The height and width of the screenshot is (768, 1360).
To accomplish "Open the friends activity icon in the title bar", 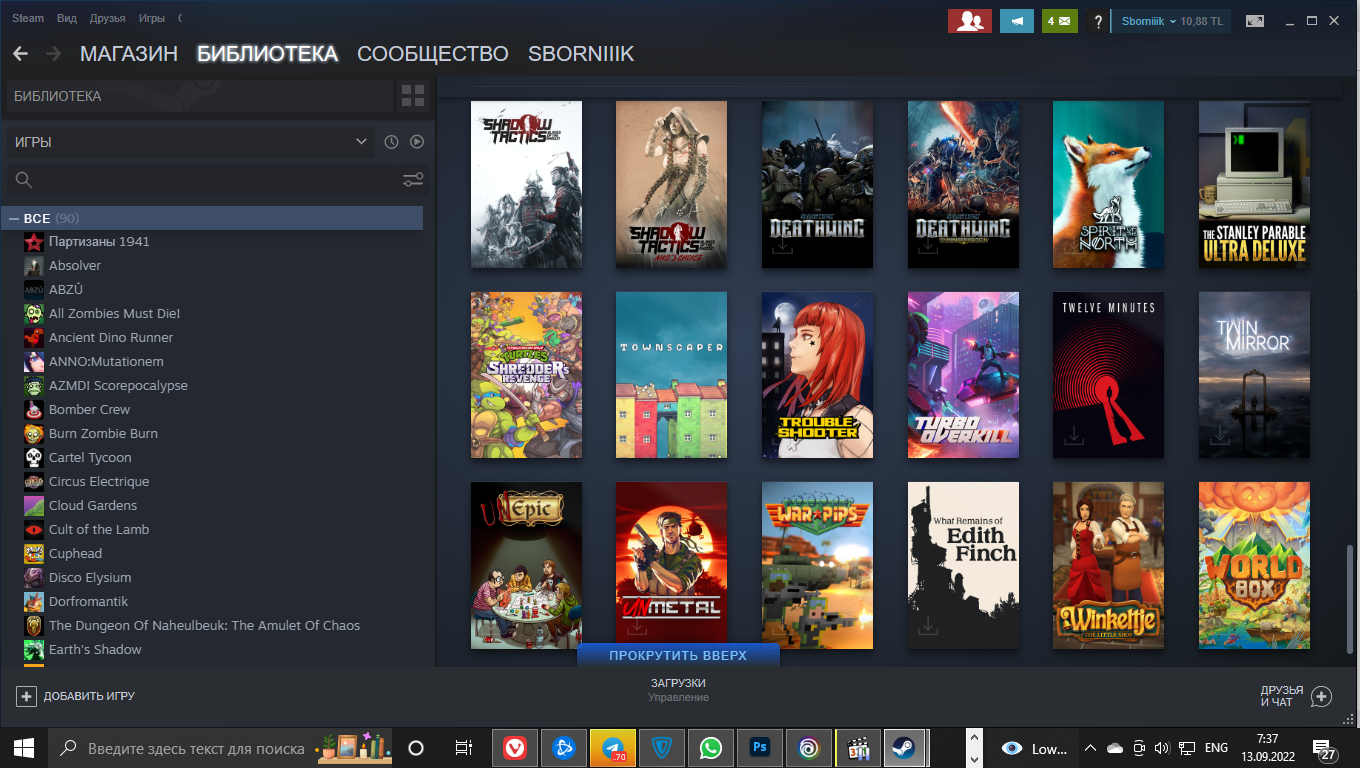I will pyautogui.click(x=969, y=21).
